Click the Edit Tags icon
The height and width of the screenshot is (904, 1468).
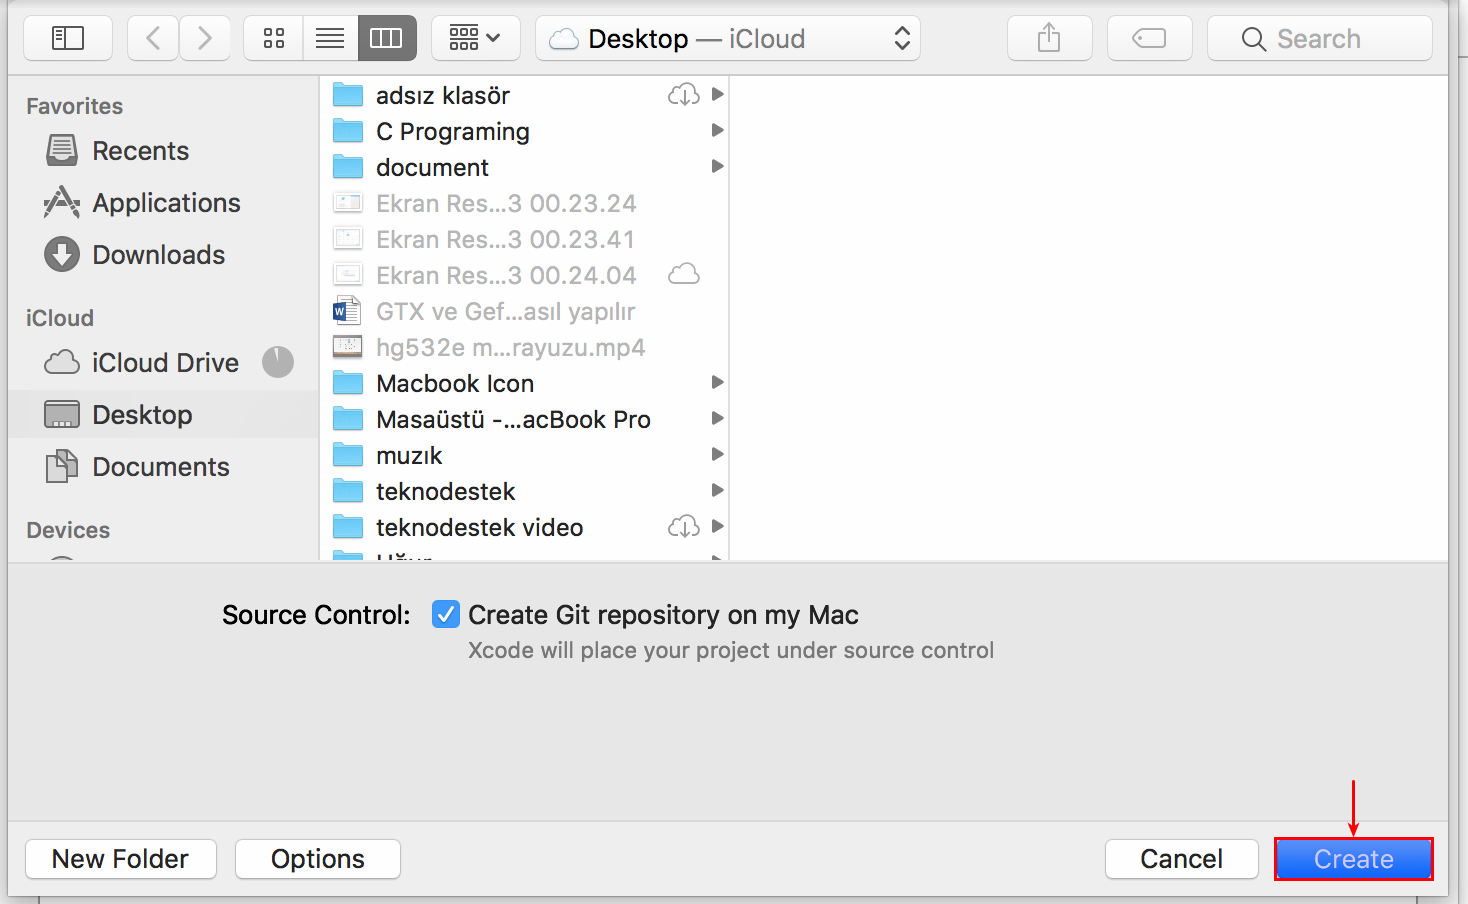[1149, 38]
